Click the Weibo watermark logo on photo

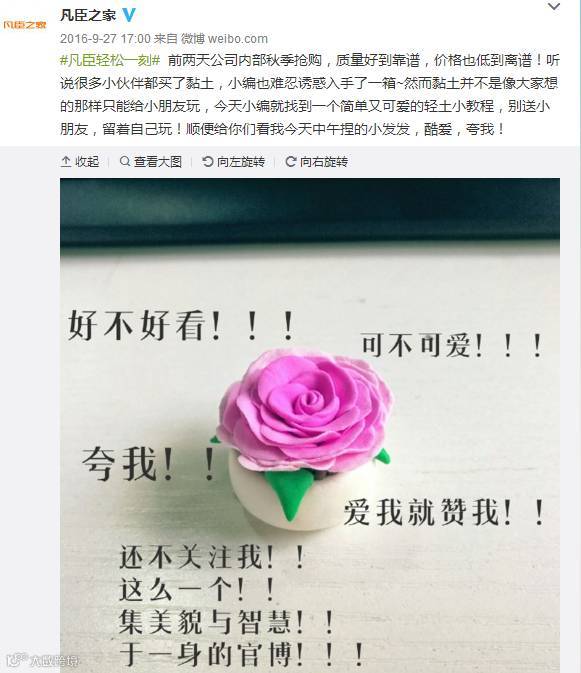pyautogui.click(x=42, y=661)
